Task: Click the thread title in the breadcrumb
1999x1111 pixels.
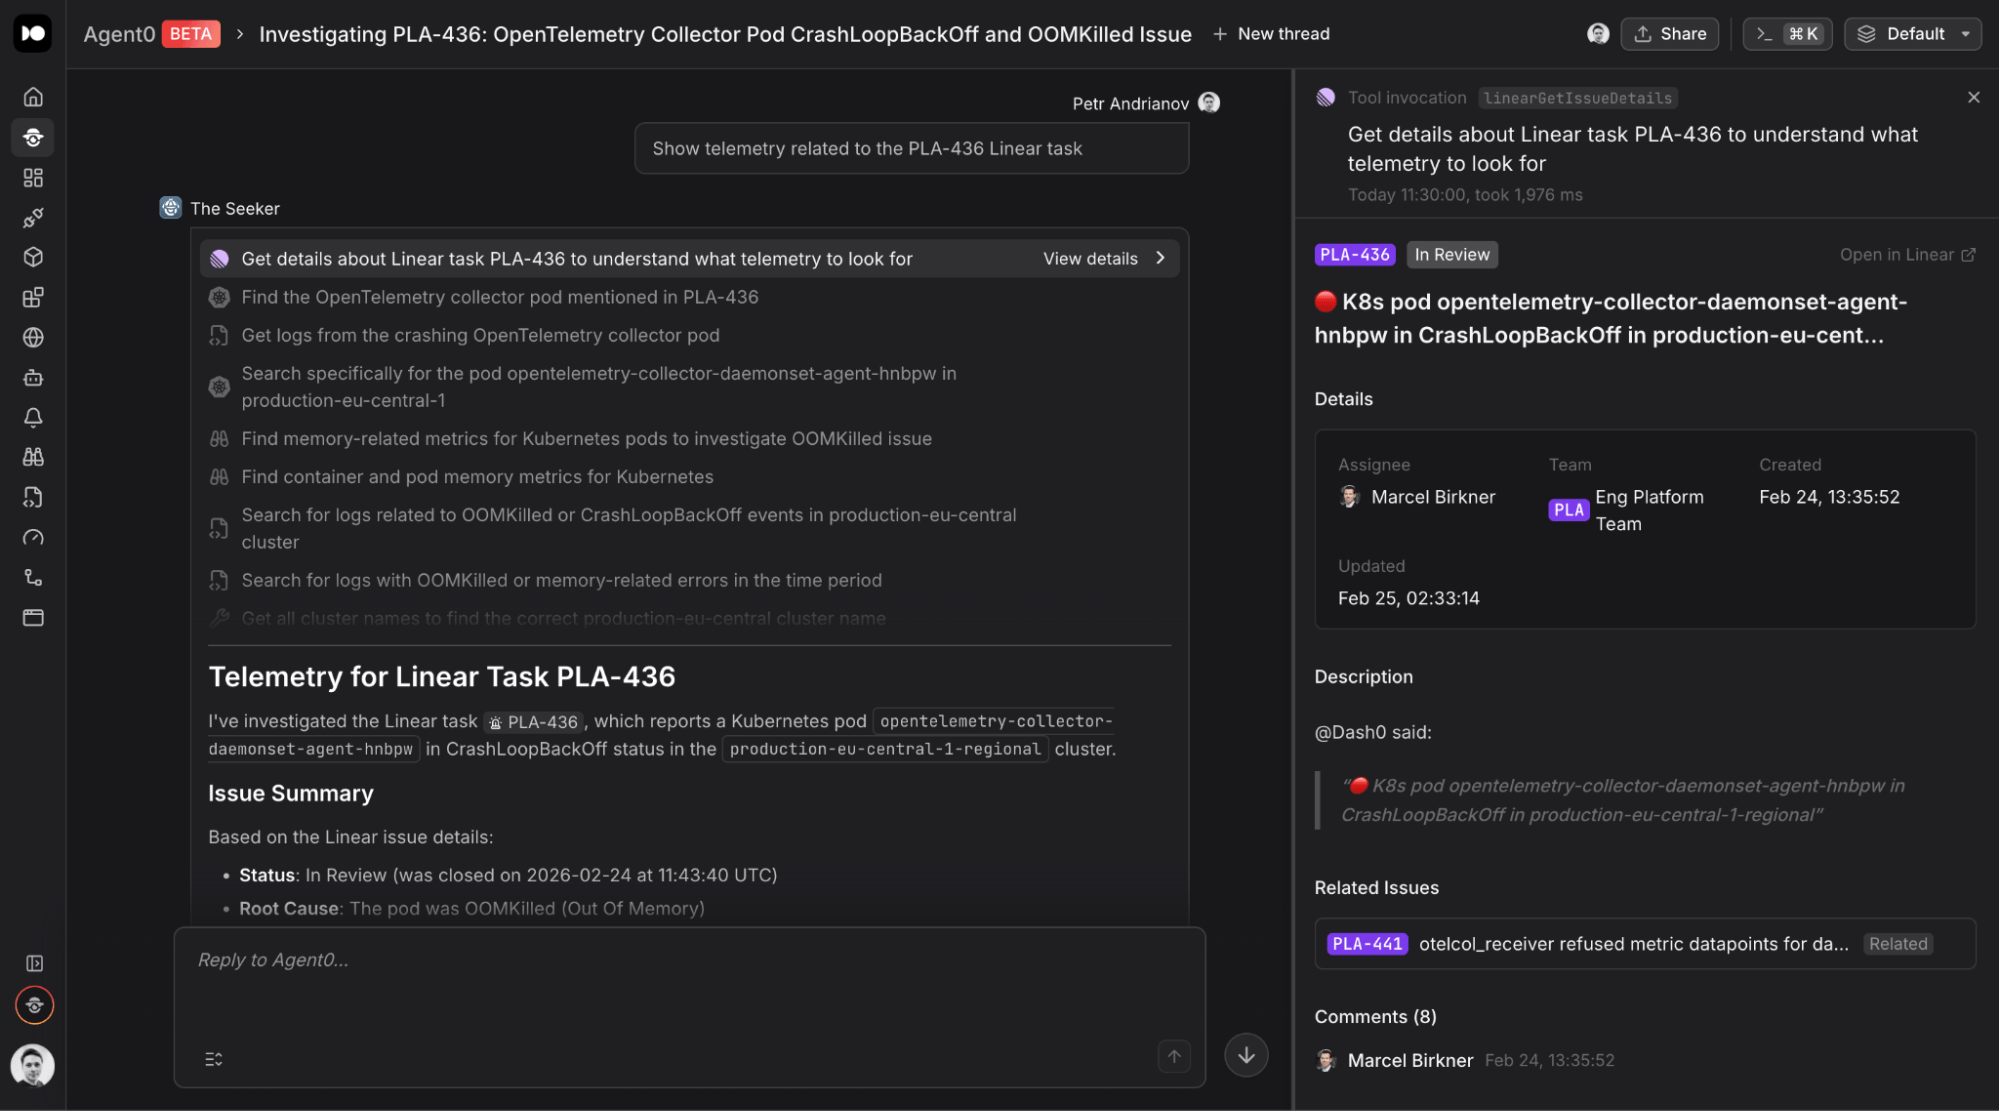Action: click(725, 34)
